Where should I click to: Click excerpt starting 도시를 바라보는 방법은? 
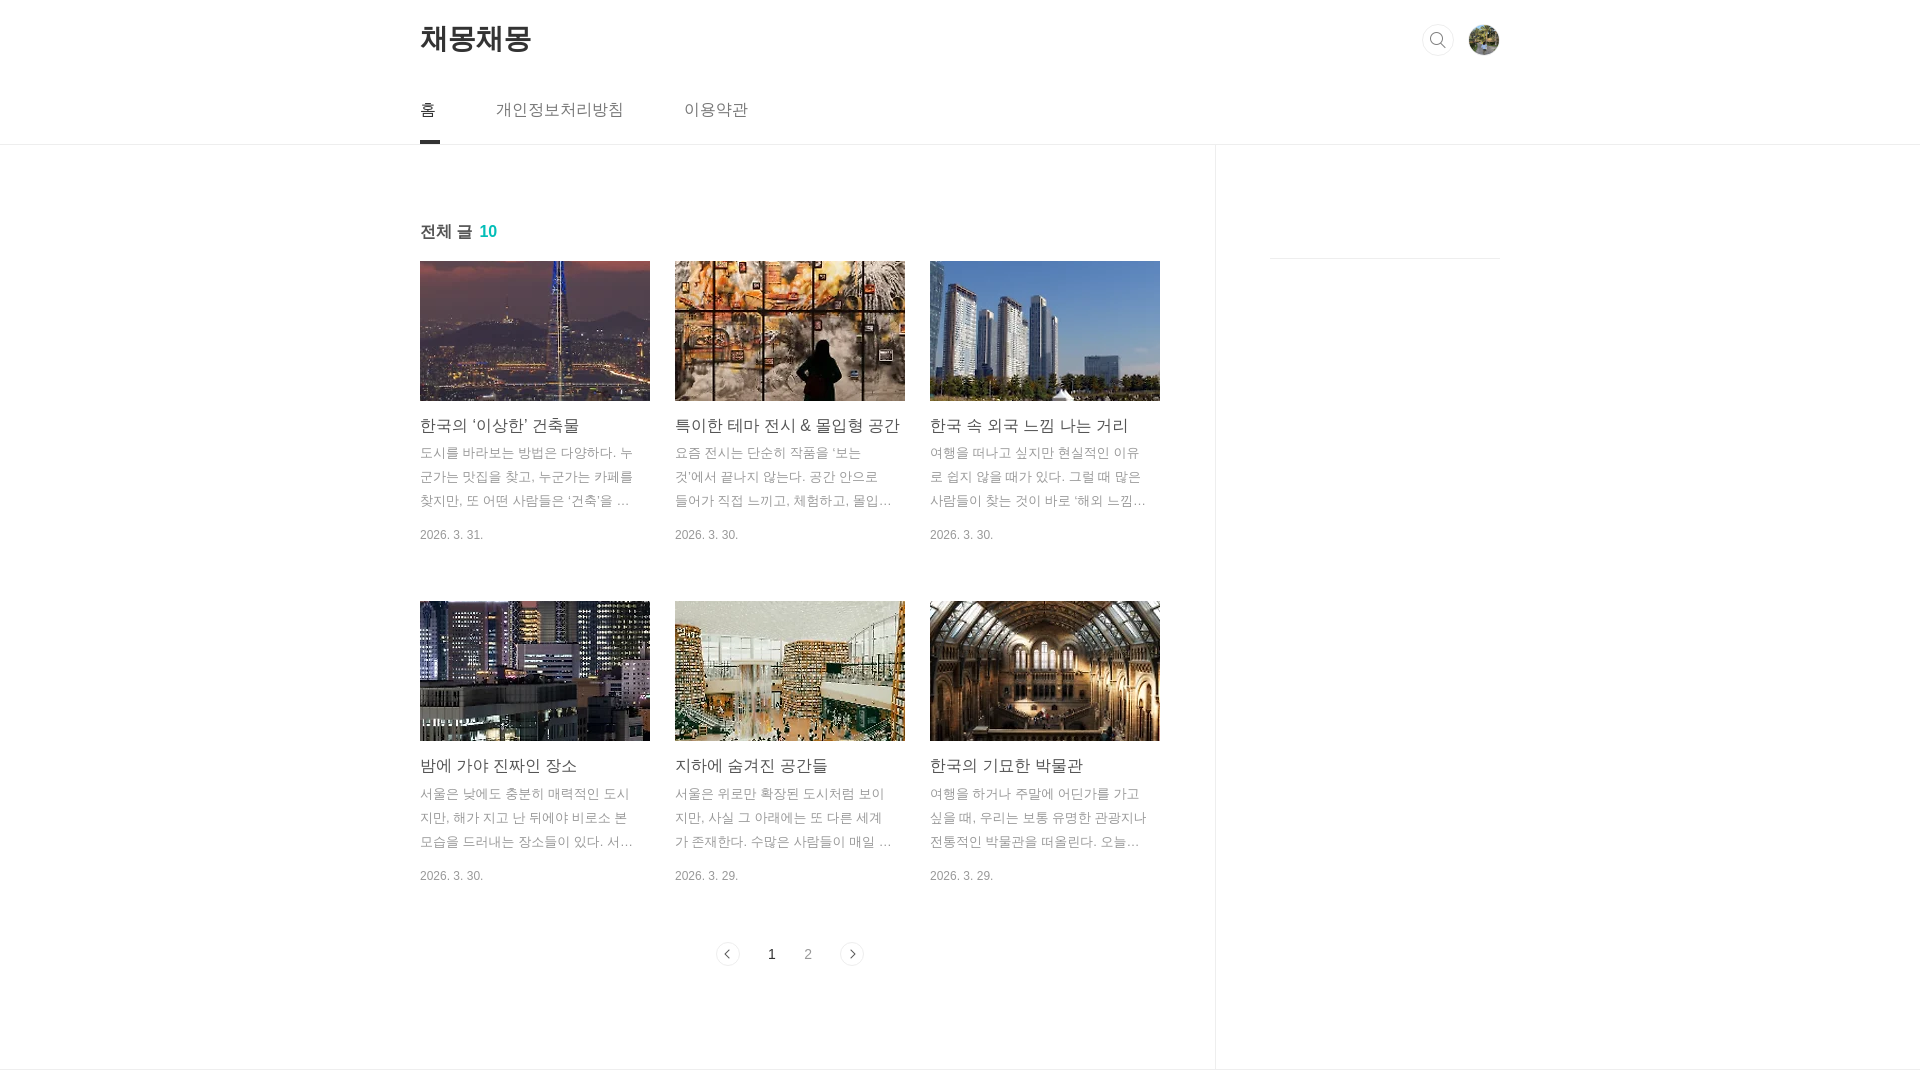pos(527,477)
